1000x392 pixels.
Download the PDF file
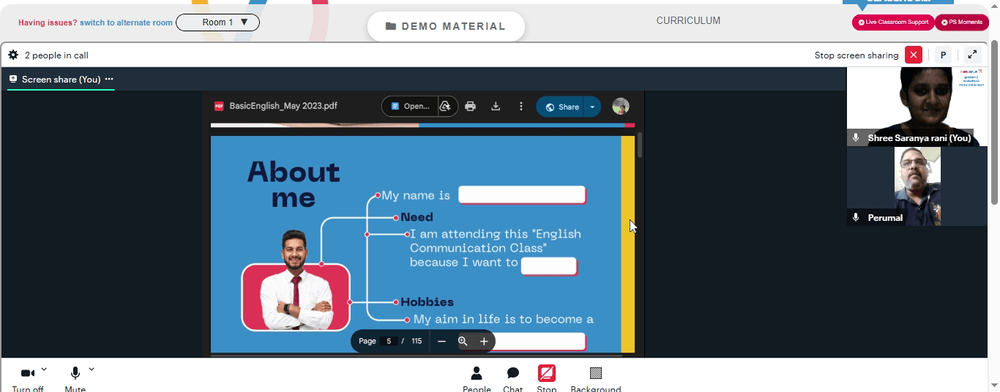(x=495, y=106)
